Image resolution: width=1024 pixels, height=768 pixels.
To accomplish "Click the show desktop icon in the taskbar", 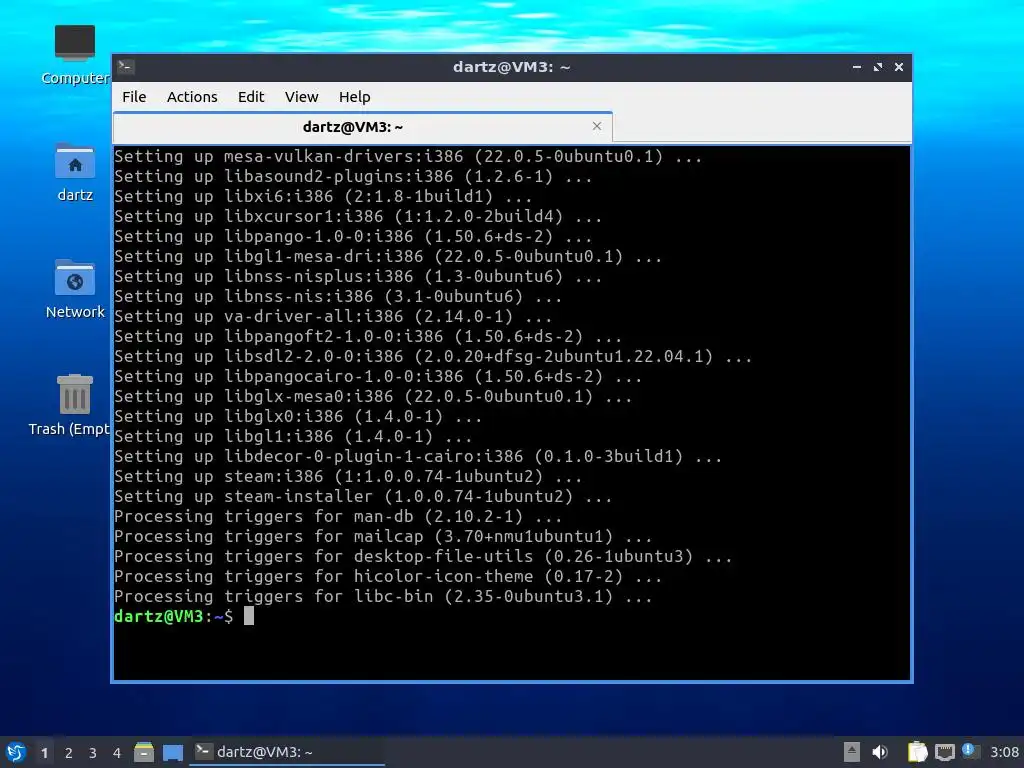I will pos(173,752).
